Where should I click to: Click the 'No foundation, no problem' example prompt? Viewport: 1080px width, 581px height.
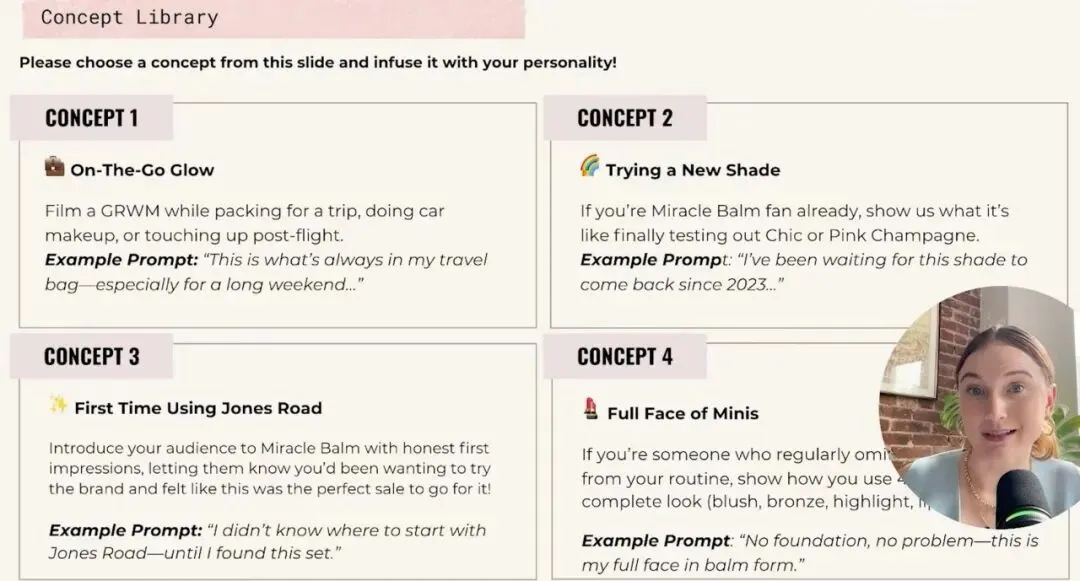click(810, 552)
